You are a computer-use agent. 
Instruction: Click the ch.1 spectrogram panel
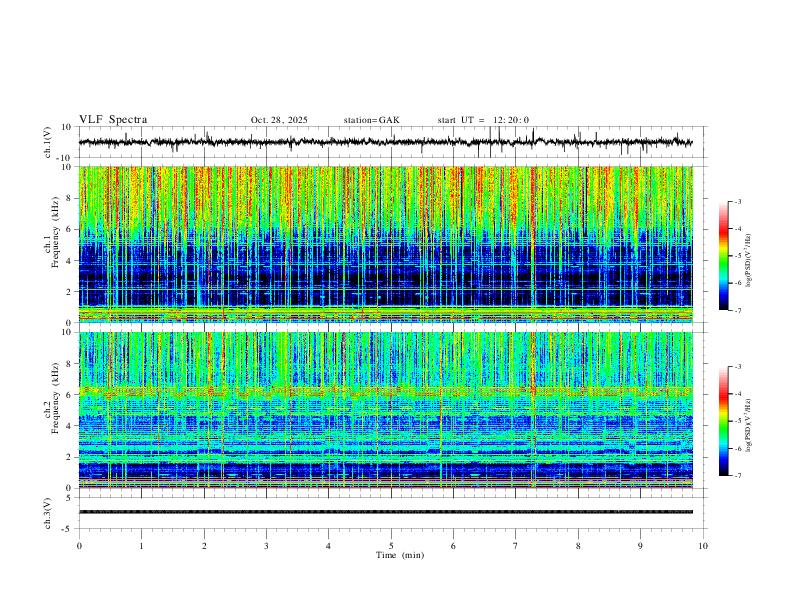[x=386, y=244]
